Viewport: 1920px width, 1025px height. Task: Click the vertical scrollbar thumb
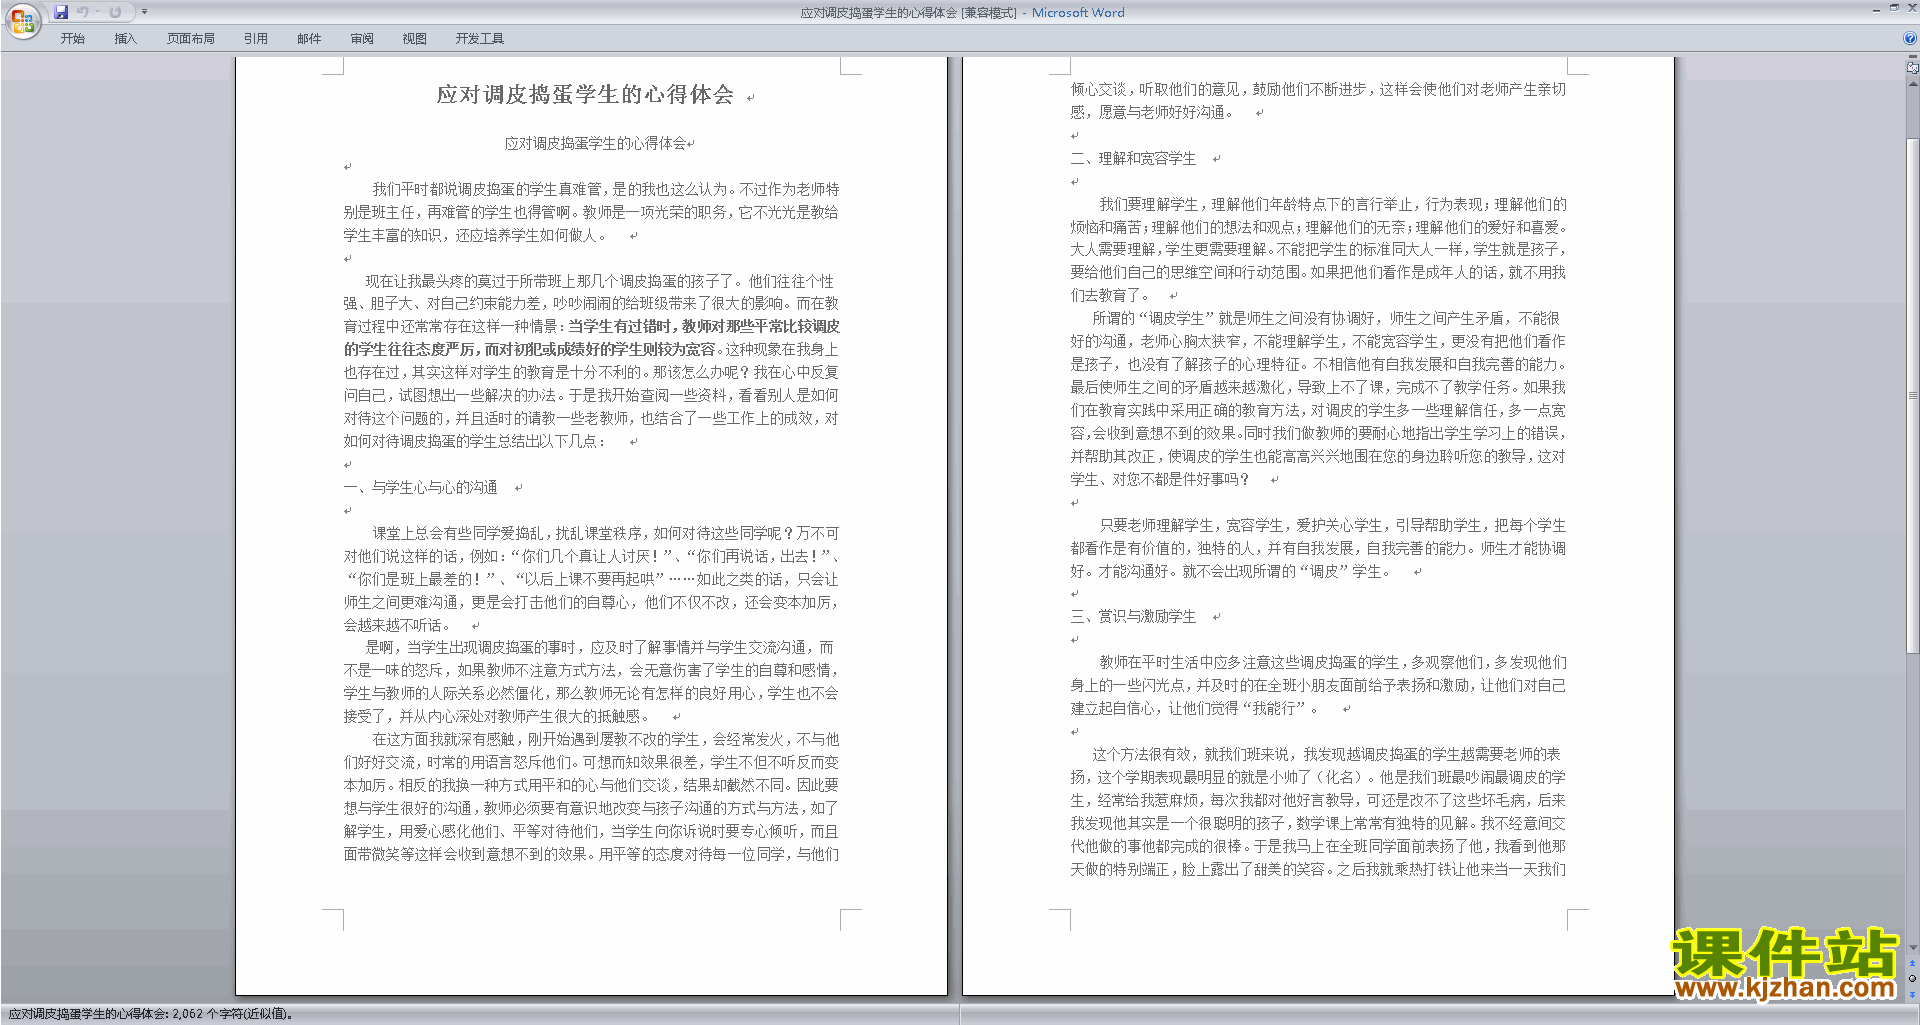pyautogui.click(x=1912, y=395)
